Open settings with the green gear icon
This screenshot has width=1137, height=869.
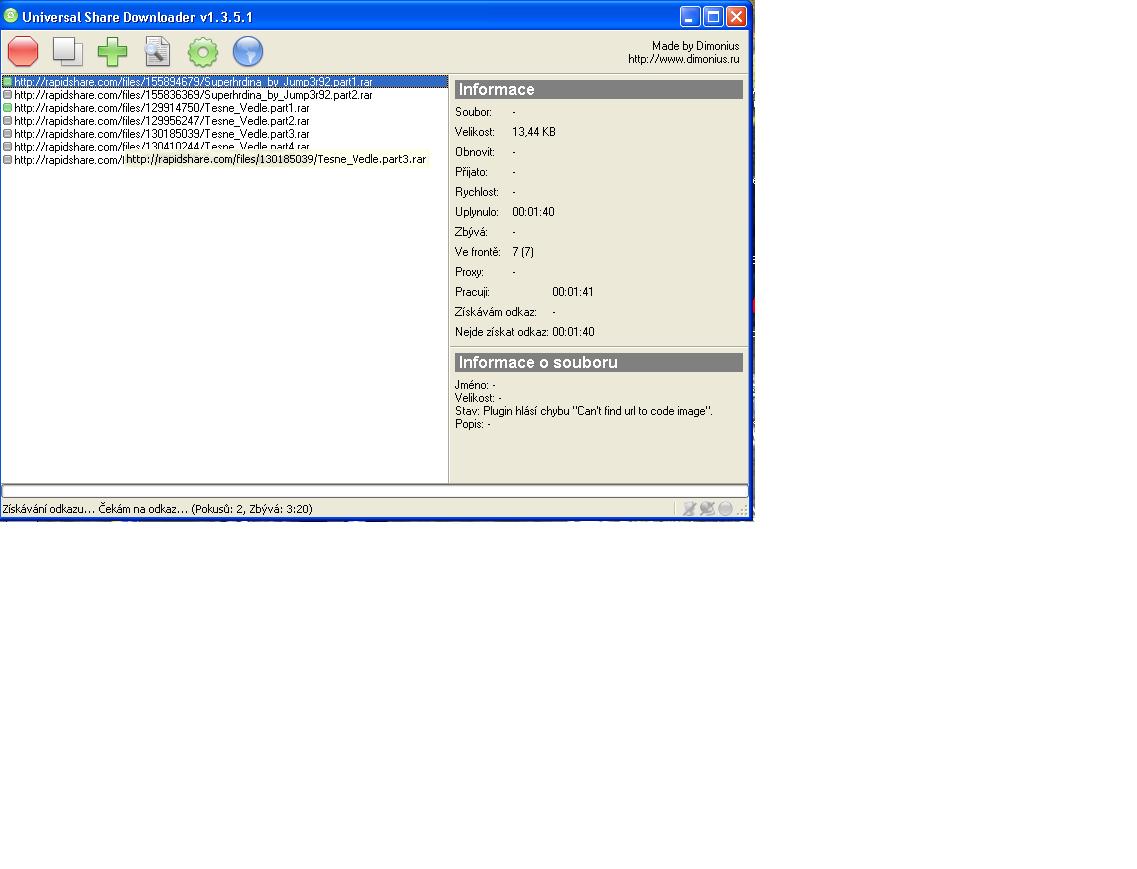point(203,52)
